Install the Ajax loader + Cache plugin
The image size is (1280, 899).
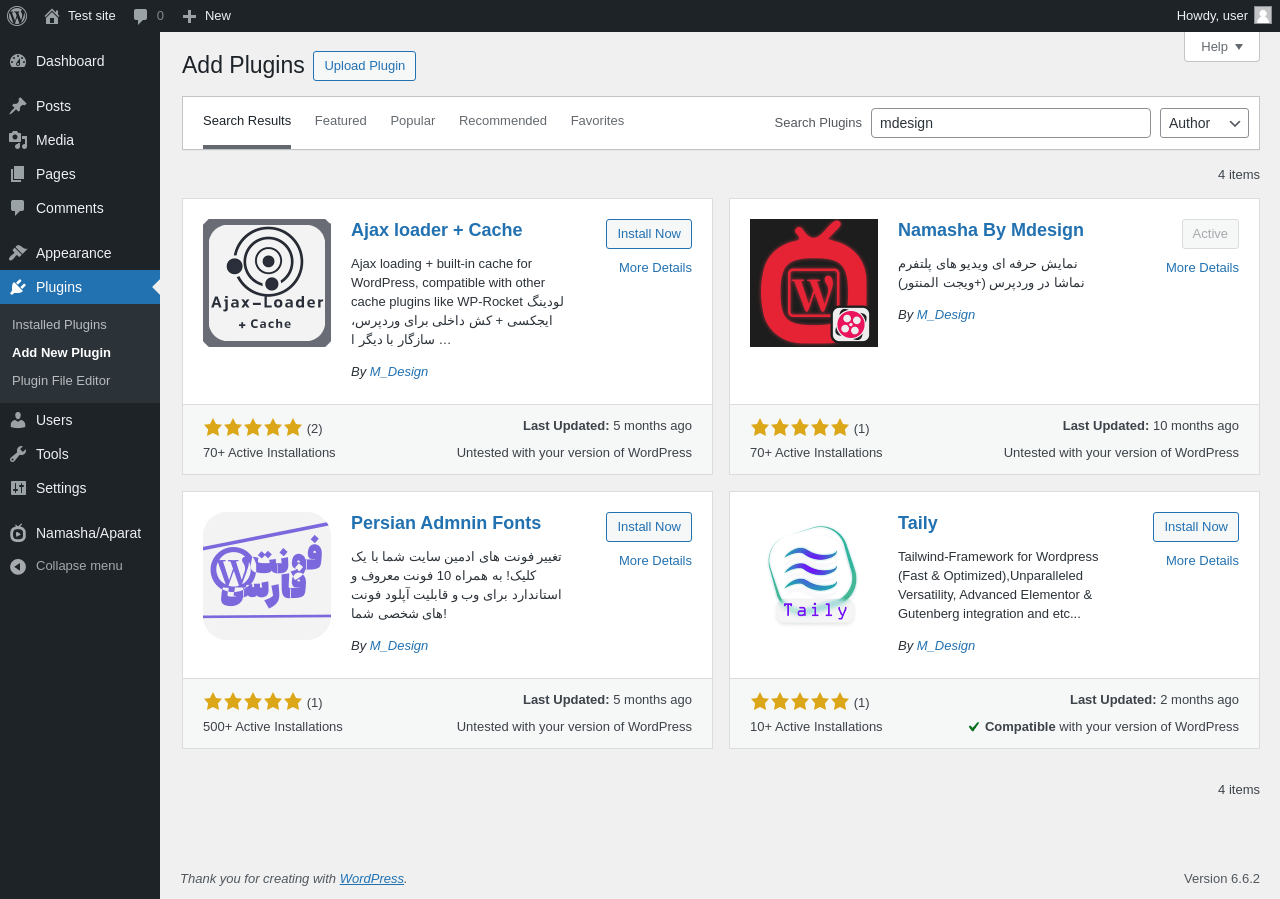point(649,234)
